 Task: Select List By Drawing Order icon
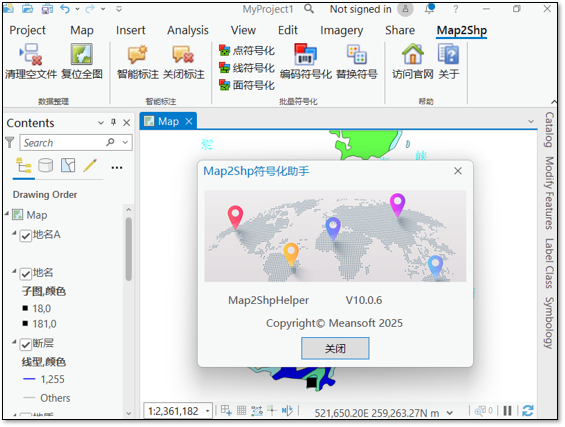24,166
